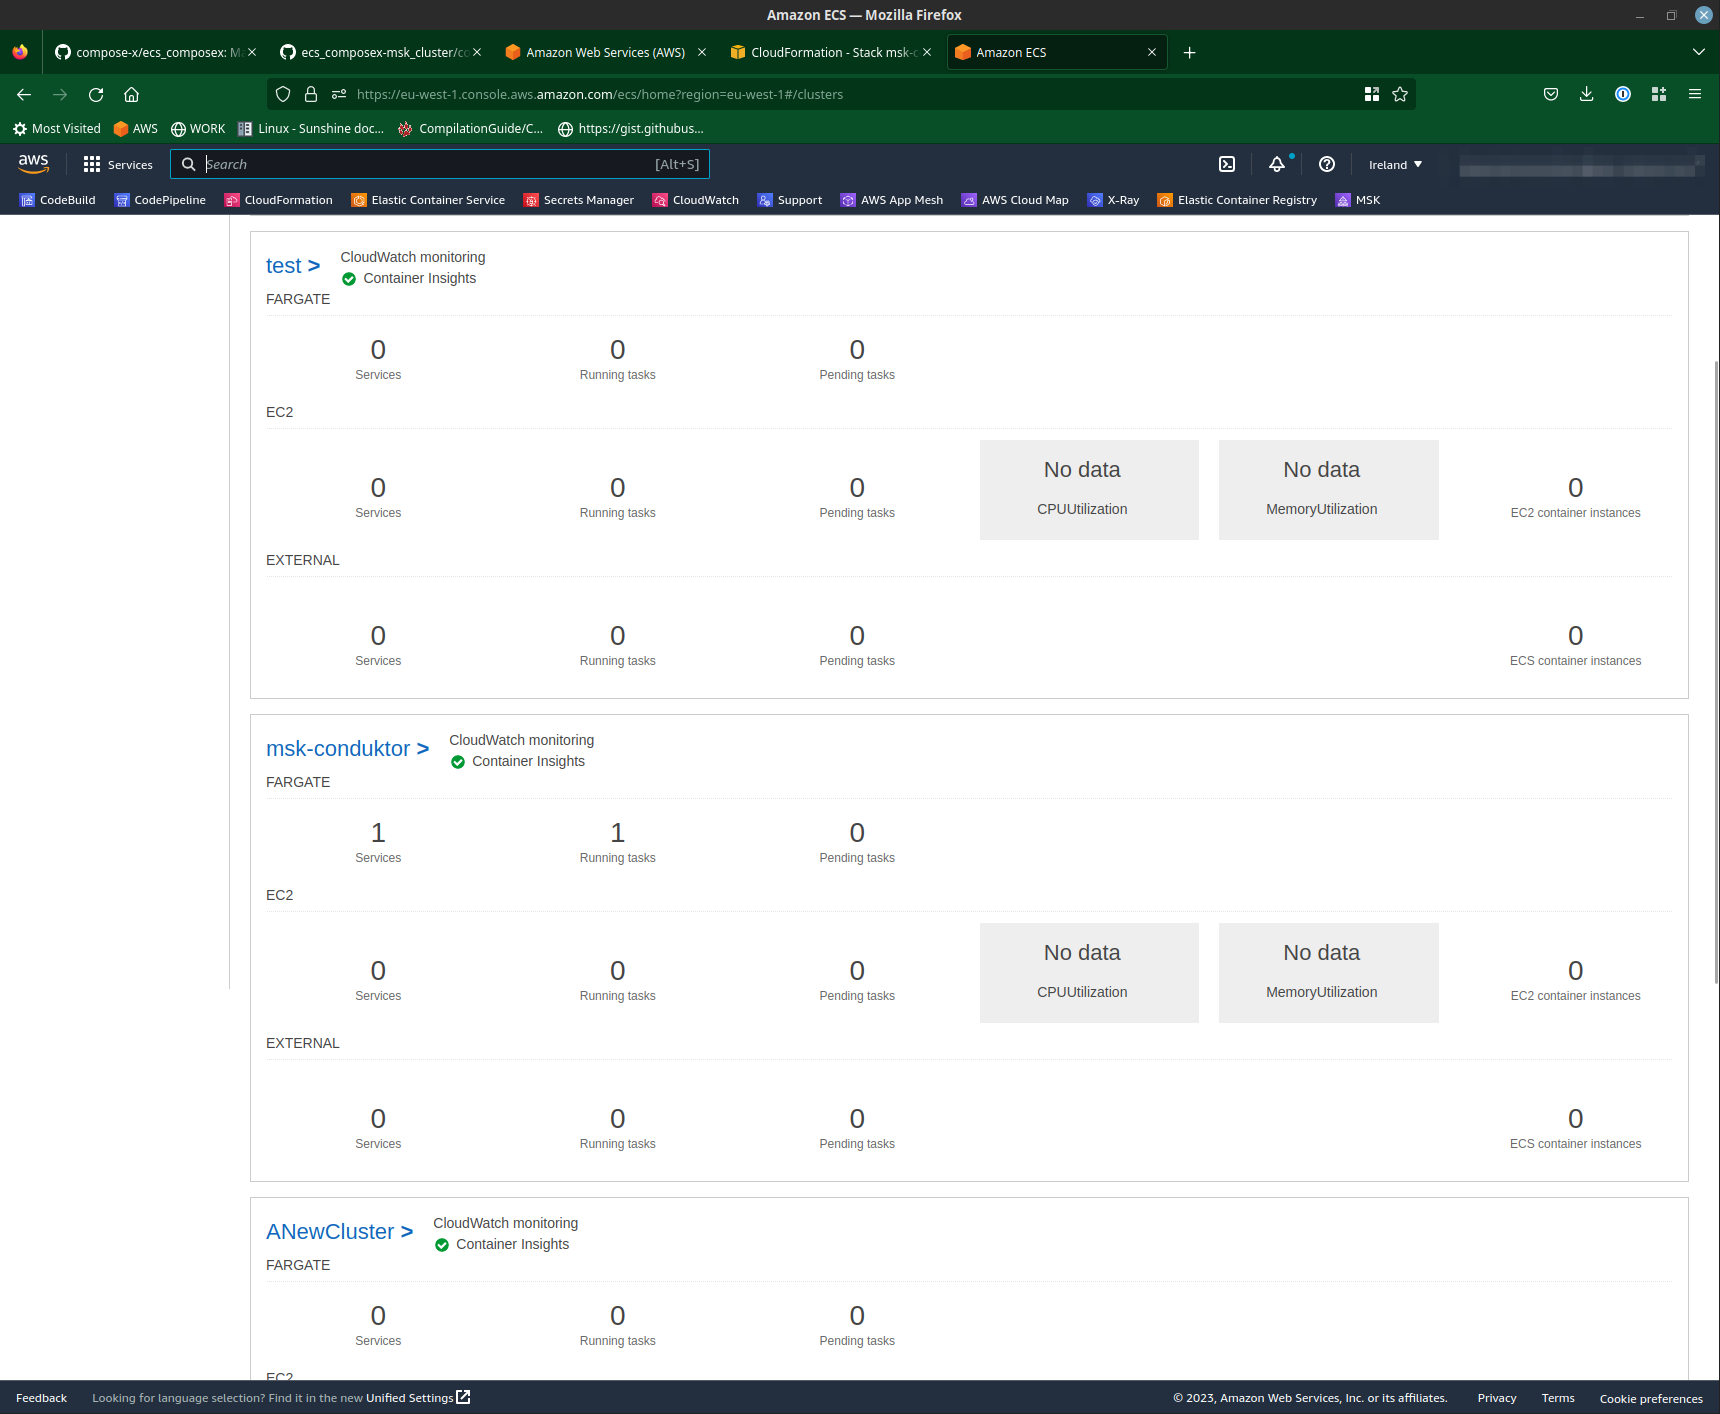Open the ANewCluster cluster link
The height and width of the screenshot is (1414, 1720).
pyautogui.click(x=339, y=1232)
